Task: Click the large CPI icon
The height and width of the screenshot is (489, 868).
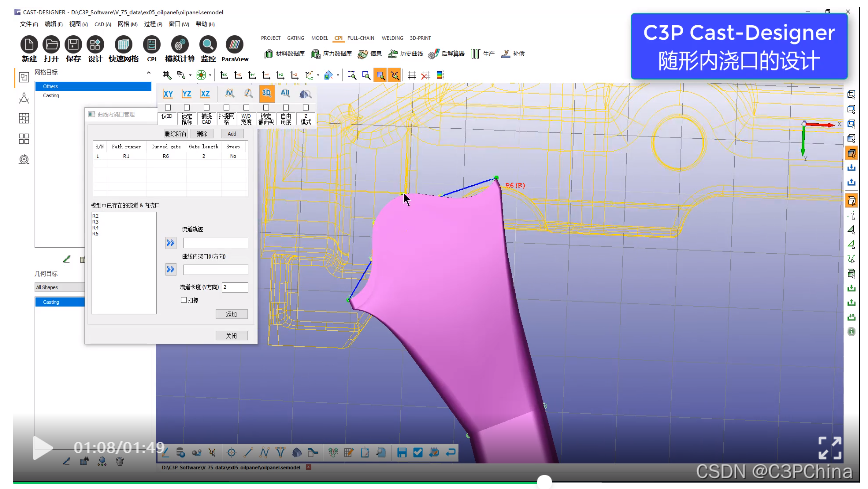Action: 151,45
